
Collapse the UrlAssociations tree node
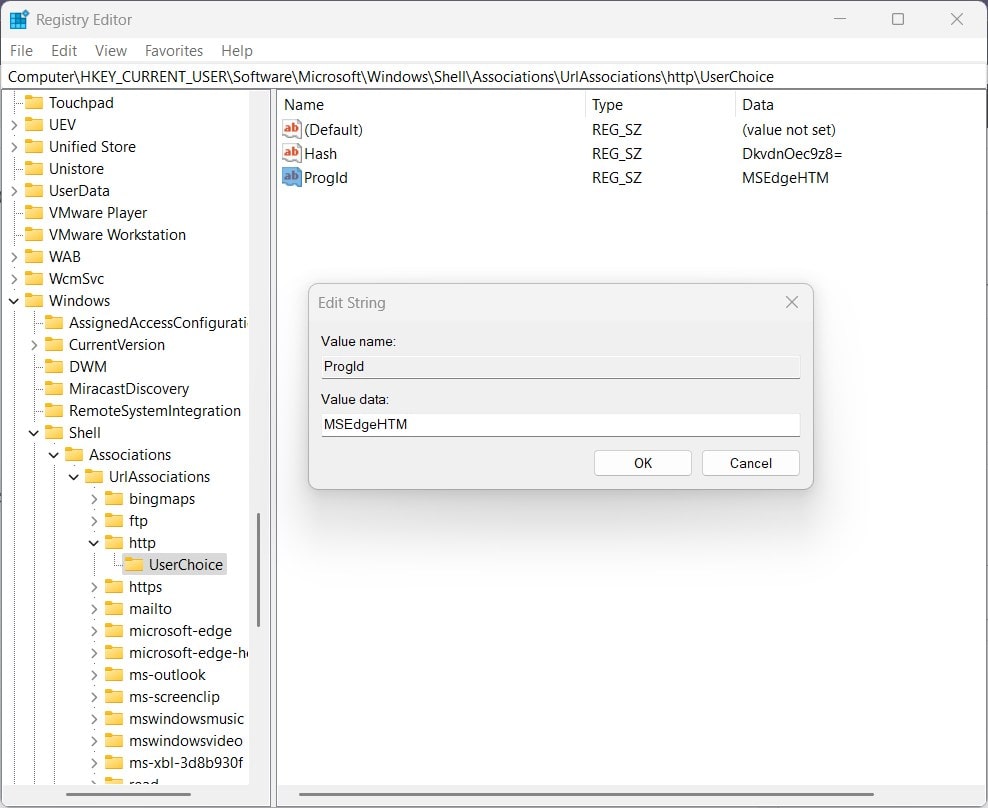click(73, 476)
